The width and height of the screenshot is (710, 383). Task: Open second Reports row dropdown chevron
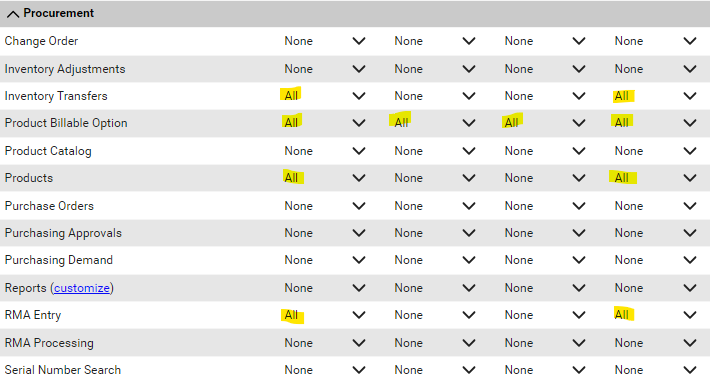(469, 288)
